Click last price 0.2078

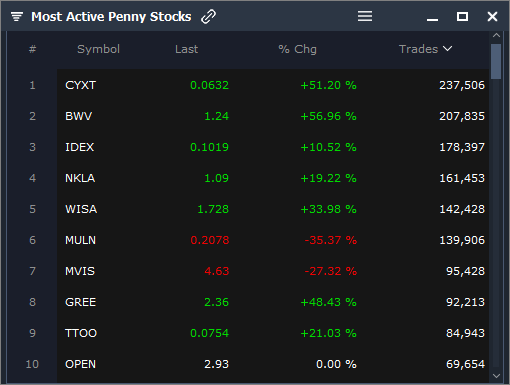point(210,240)
